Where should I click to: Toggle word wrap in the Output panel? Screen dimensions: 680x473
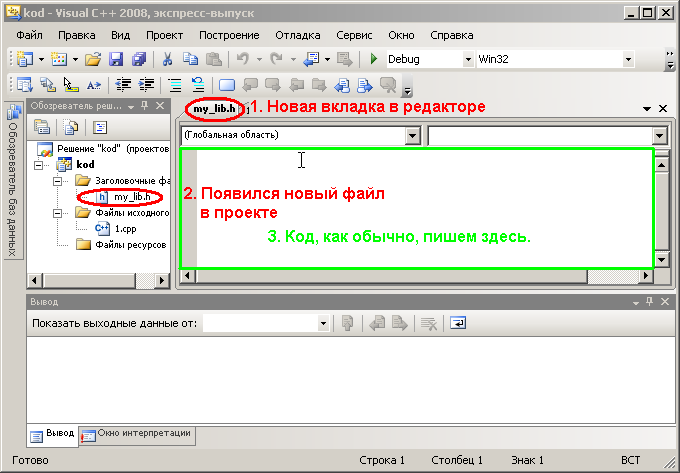click(458, 323)
